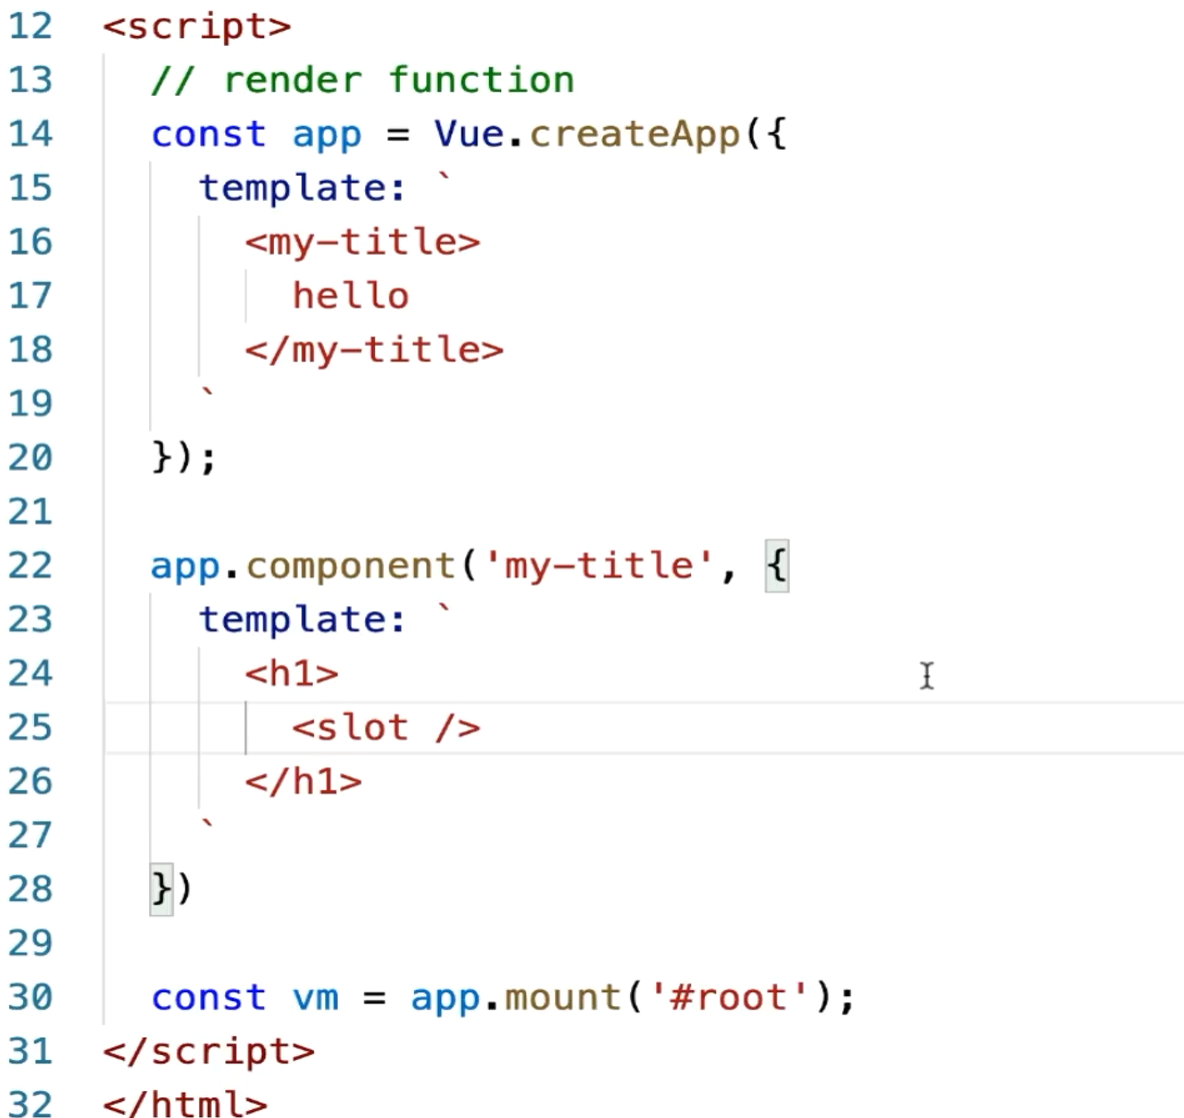Click line number 21 on the blank line

point(30,512)
